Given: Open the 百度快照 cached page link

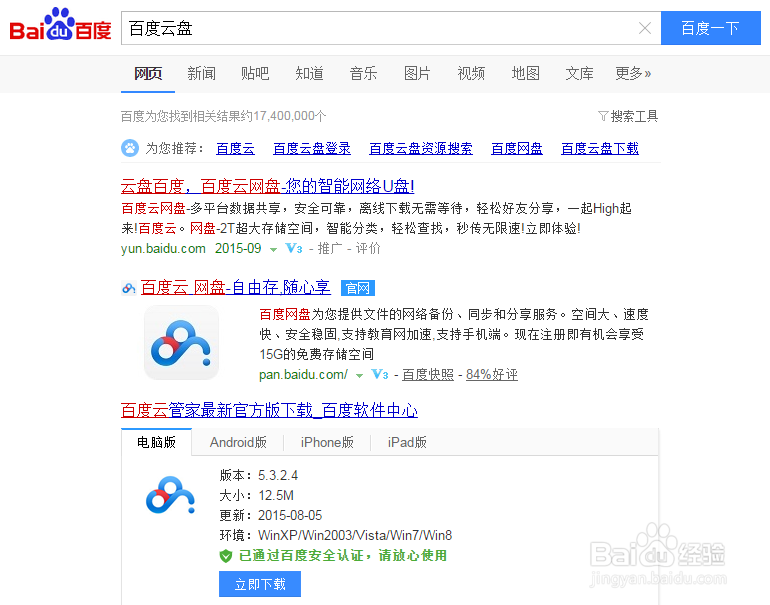Looking at the screenshot, I should click(x=428, y=375).
